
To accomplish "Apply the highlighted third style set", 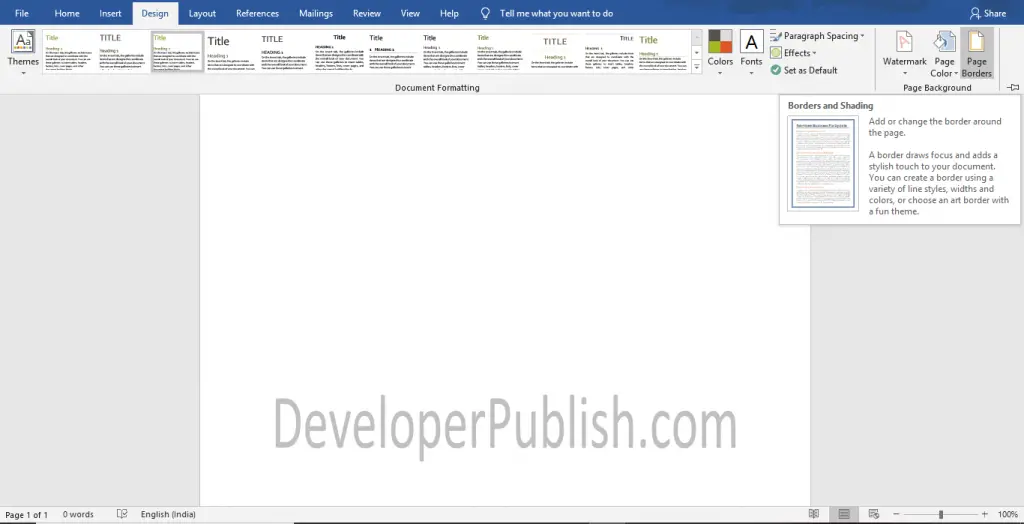I will (x=176, y=51).
